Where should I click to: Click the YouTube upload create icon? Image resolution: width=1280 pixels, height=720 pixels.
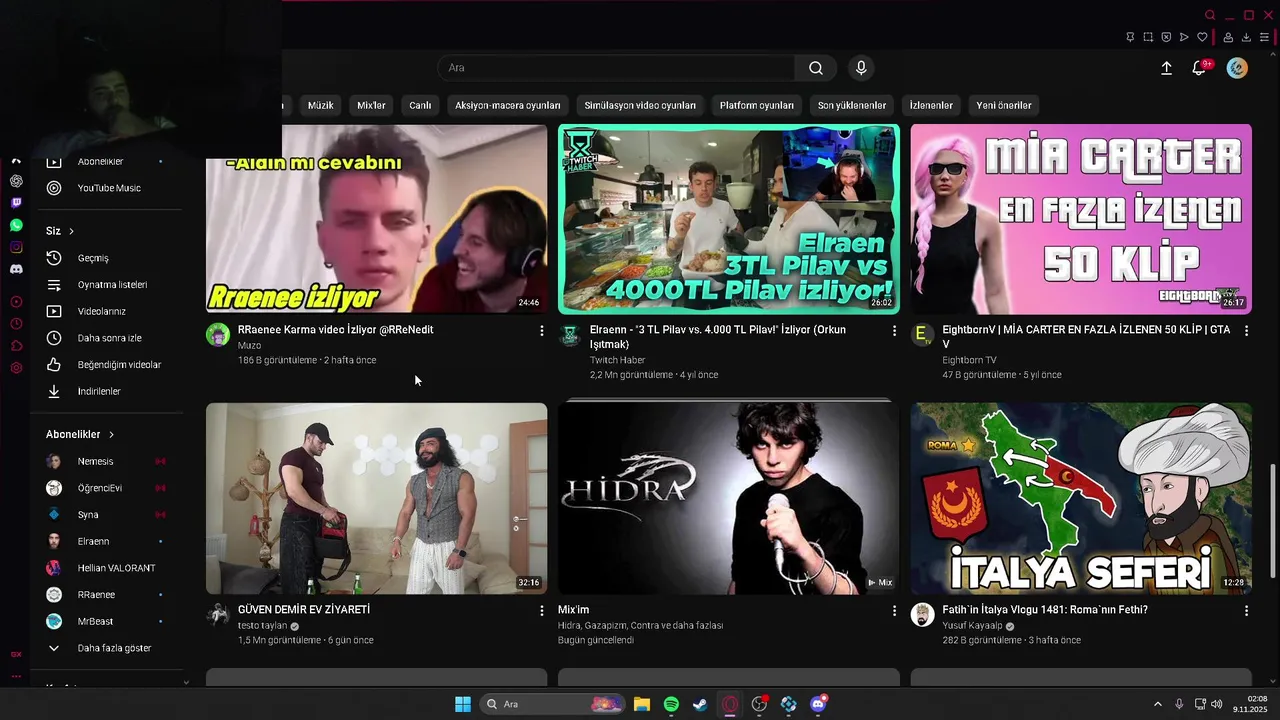point(1166,68)
